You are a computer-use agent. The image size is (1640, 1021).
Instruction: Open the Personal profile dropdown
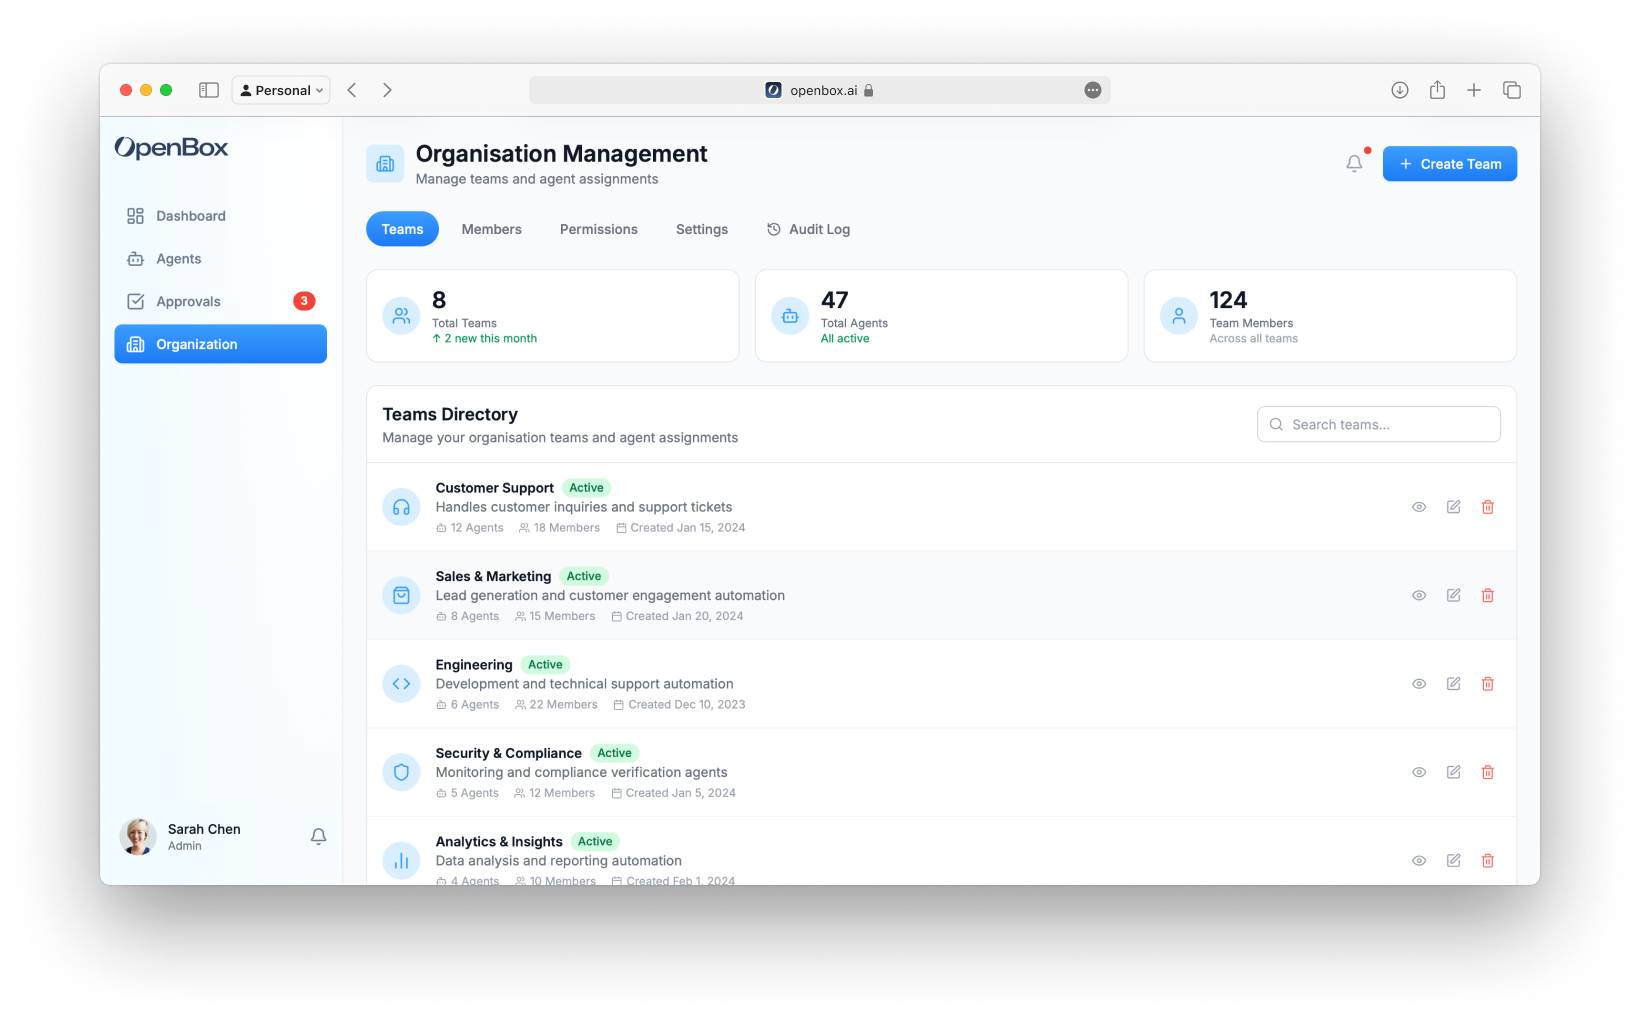tap(281, 90)
